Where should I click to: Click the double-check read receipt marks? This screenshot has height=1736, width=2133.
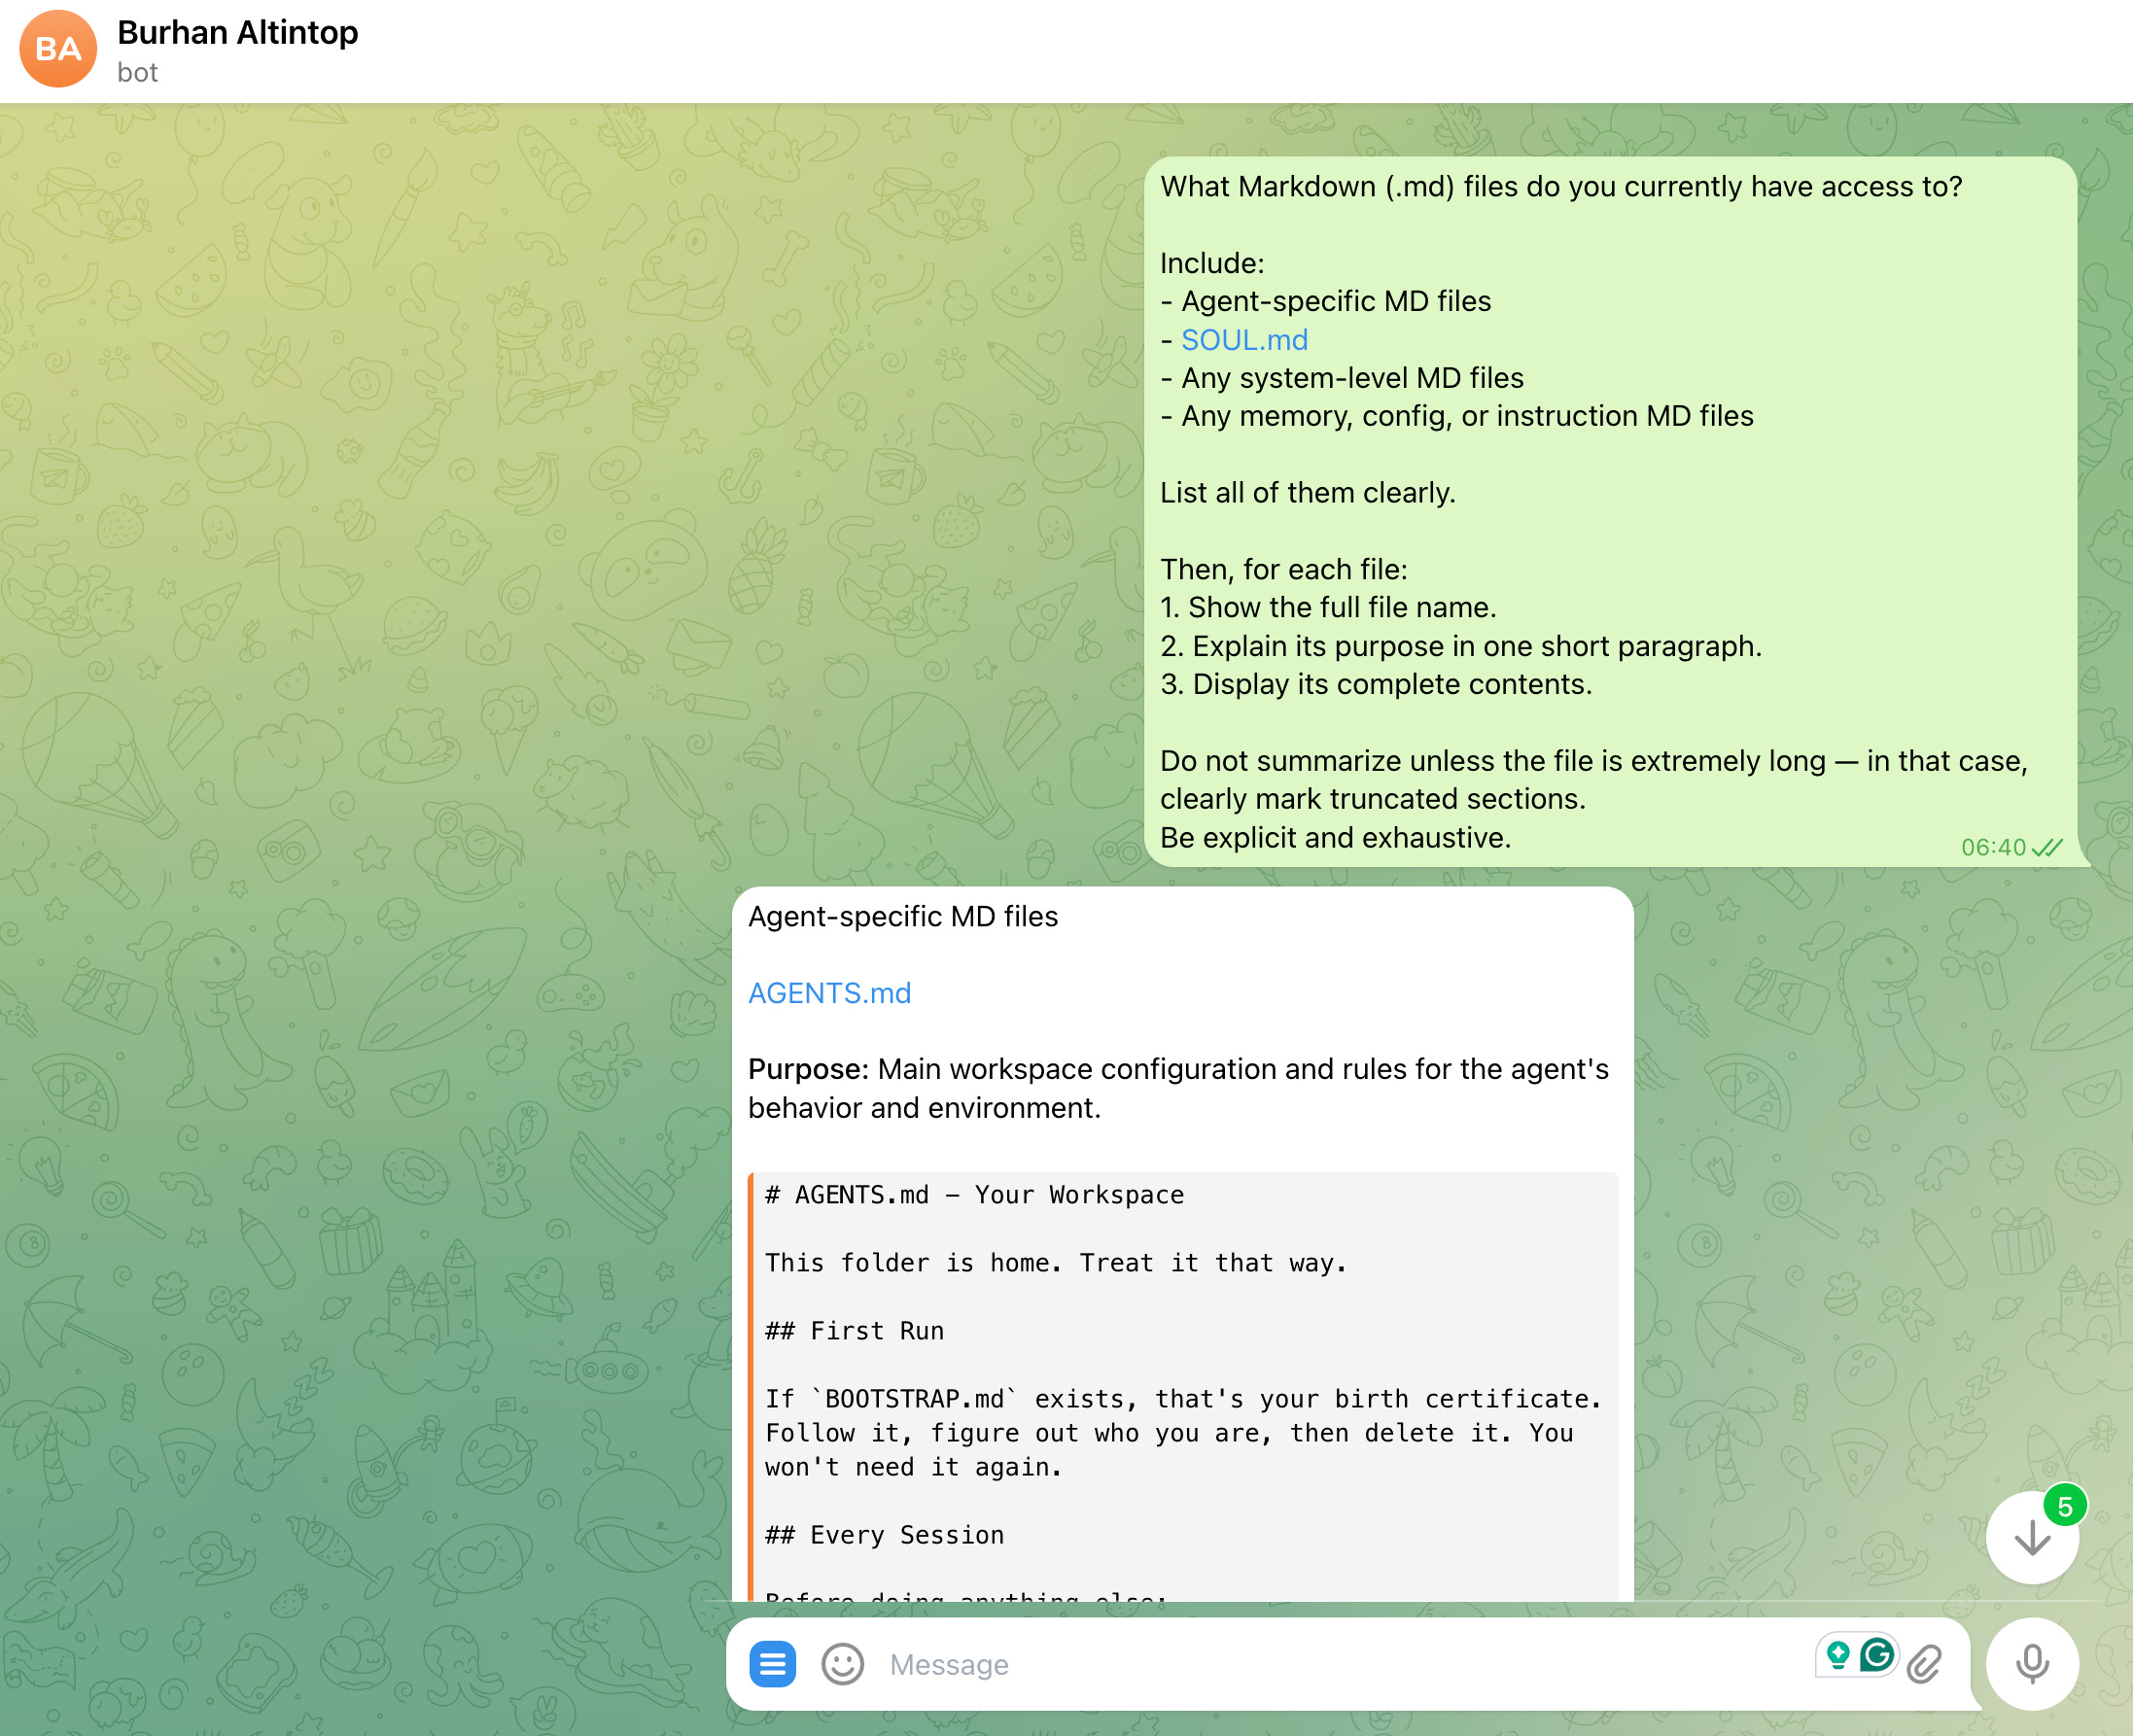point(2048,848)
